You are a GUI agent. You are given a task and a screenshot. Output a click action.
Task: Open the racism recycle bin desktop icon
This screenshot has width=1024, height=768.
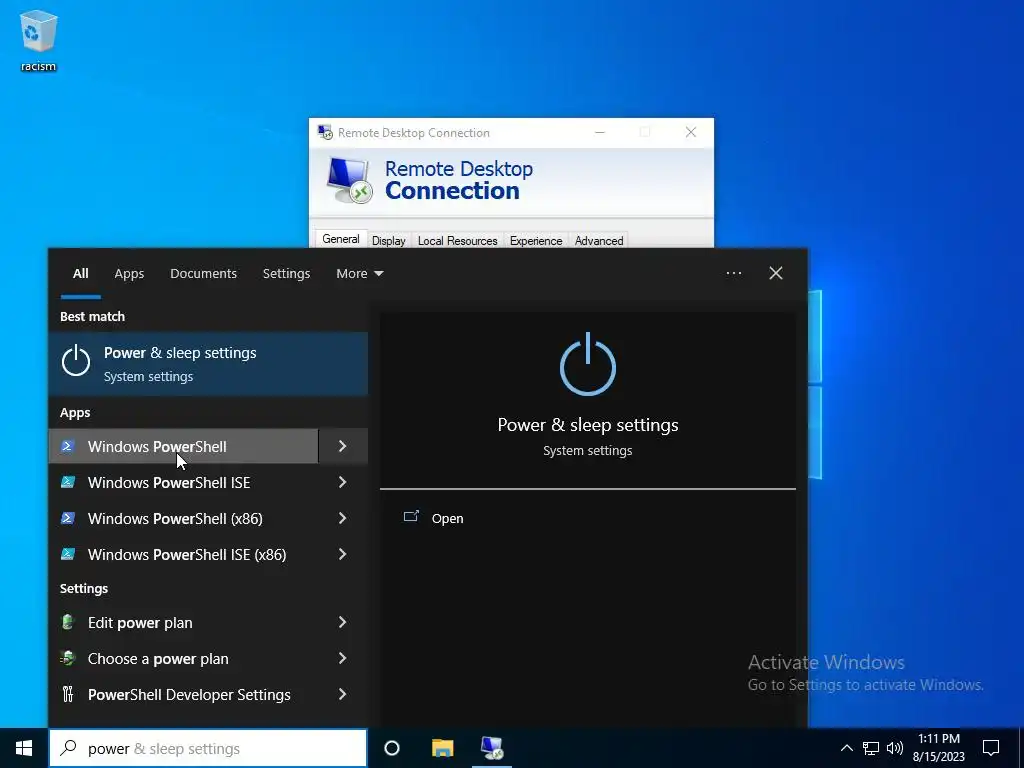point(39,40)
